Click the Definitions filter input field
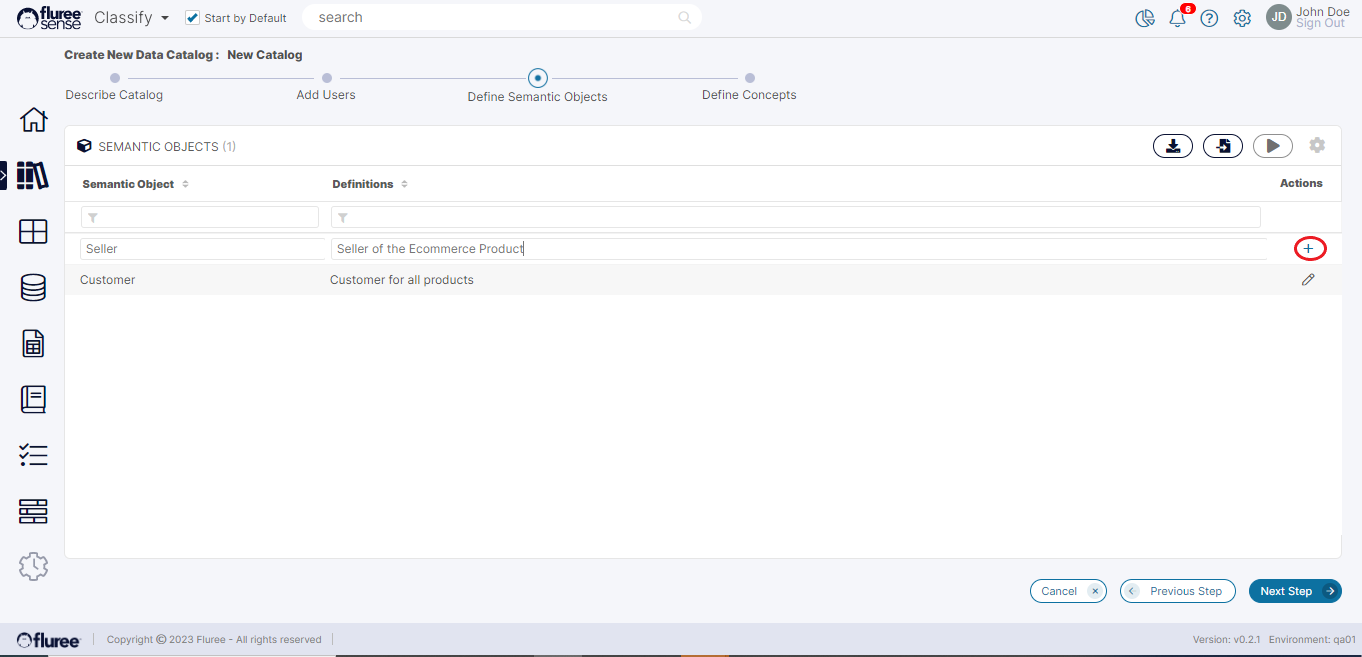 click(795, 217)
